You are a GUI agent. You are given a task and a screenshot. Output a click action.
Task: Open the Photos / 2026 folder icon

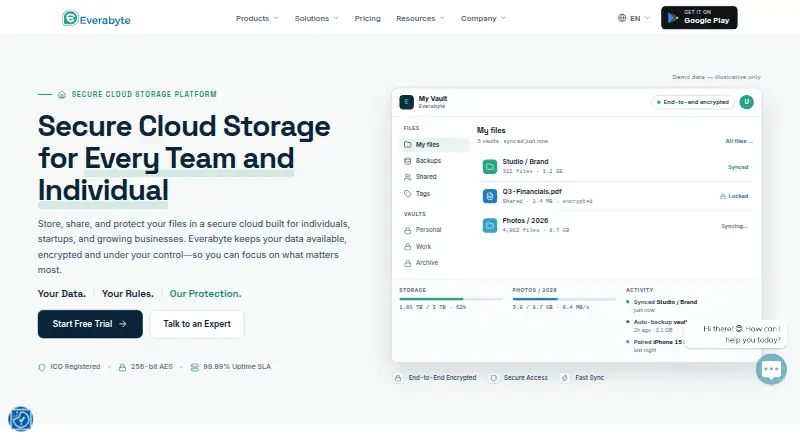coord(490,225)
